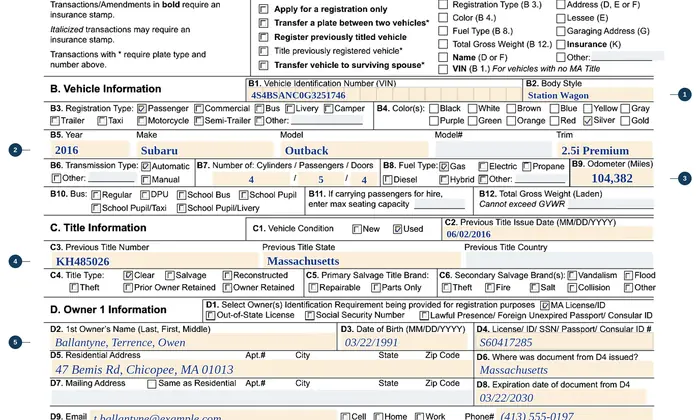This screenshot has width=700, height=420.
Task: Toggle the Gas fuel type checkbox
Action: [444, 166]
